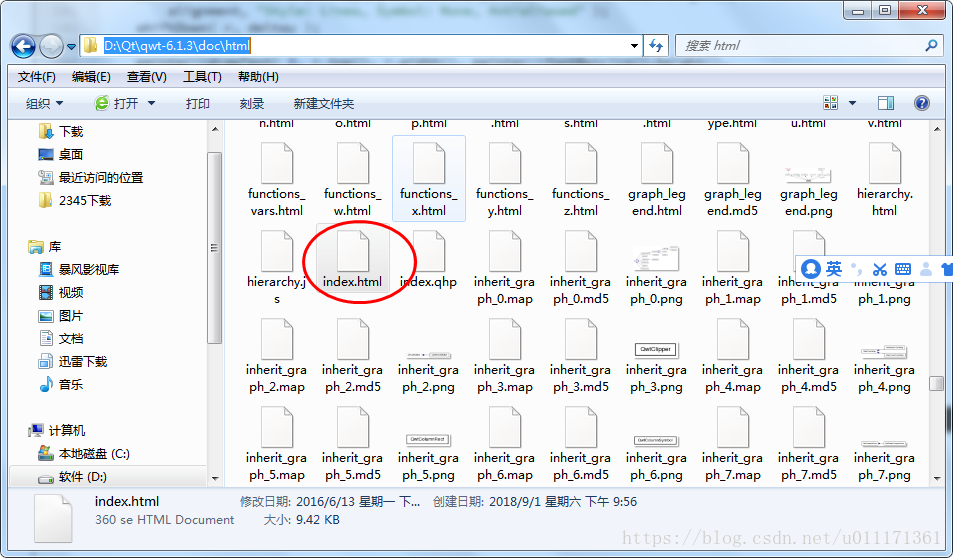
Task: Select the graph_legend.html file icon
Action: tap(656, 163)
